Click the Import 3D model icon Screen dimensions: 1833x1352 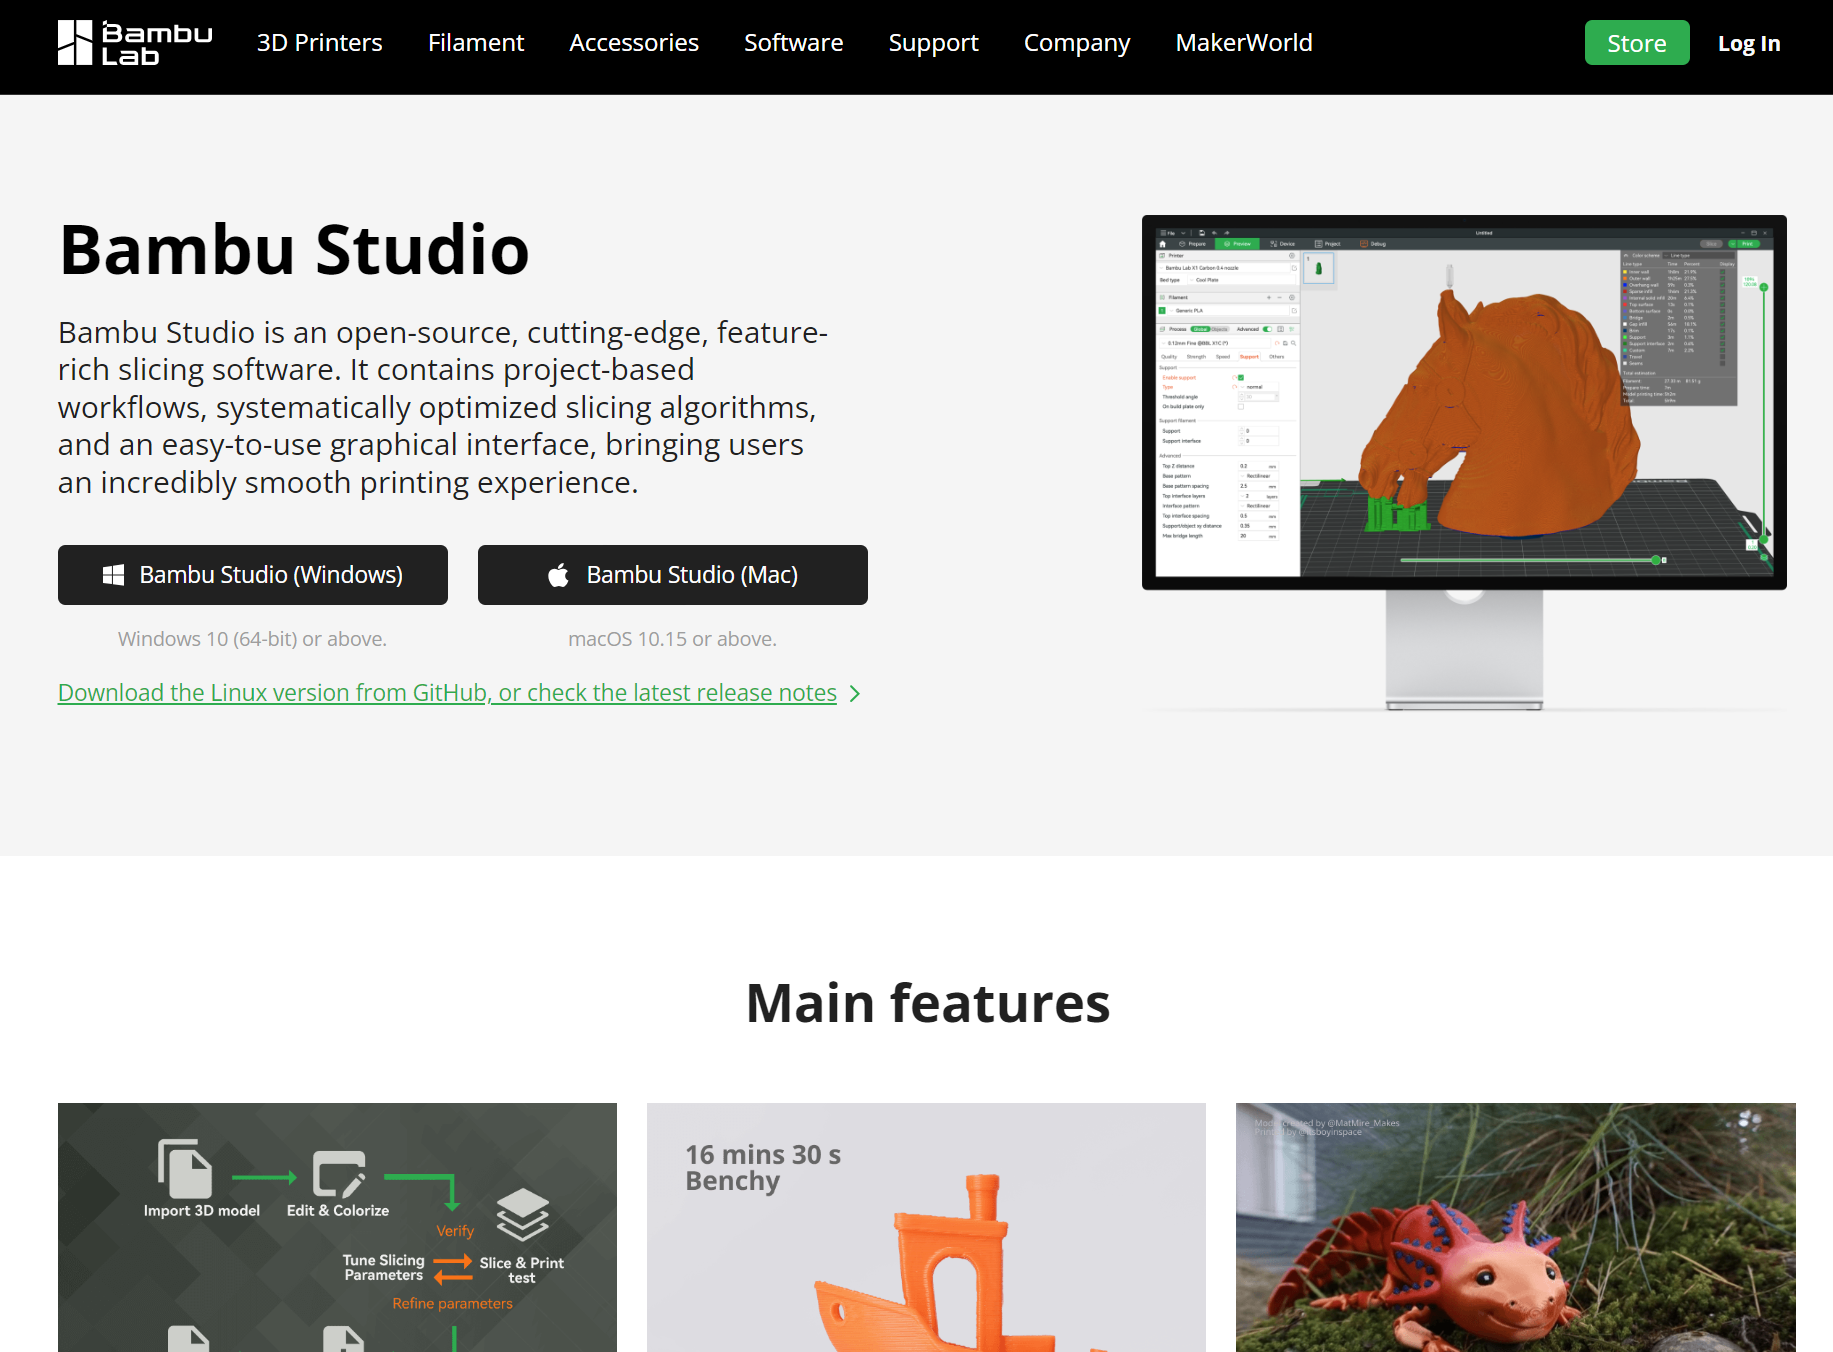point(185,1168)
